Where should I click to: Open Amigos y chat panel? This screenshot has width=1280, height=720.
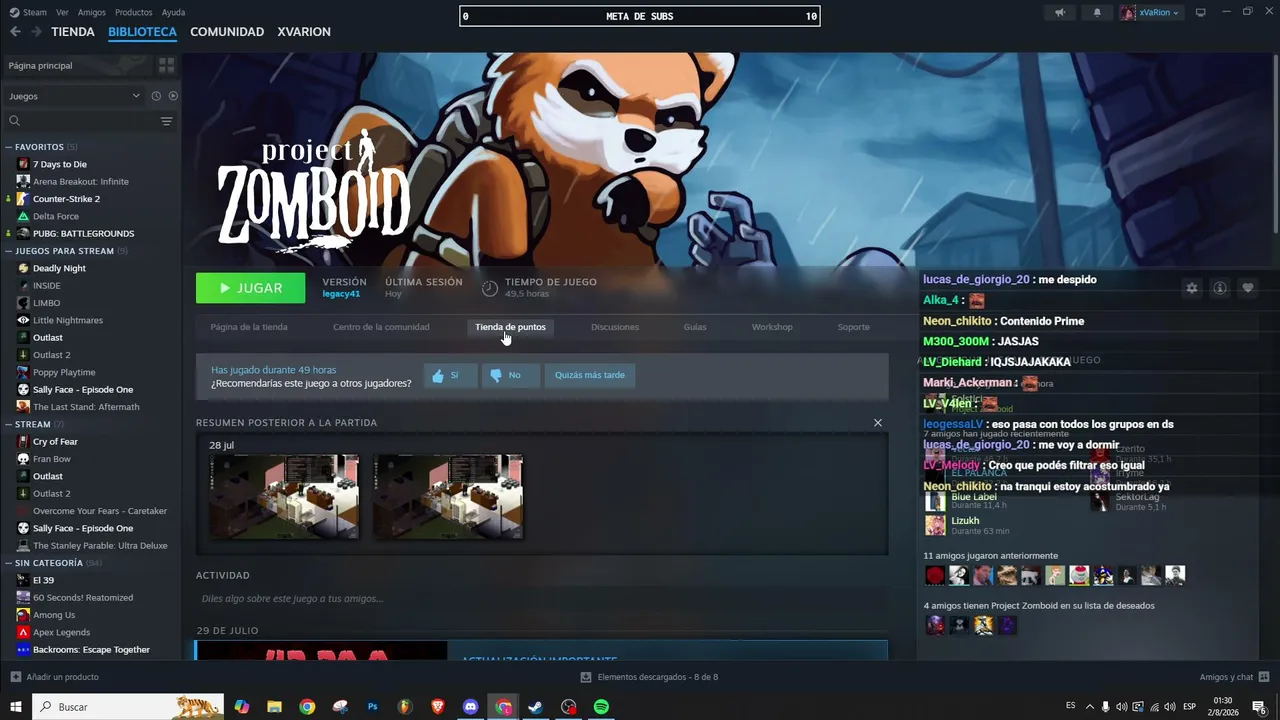click(x=1233, y=677)
